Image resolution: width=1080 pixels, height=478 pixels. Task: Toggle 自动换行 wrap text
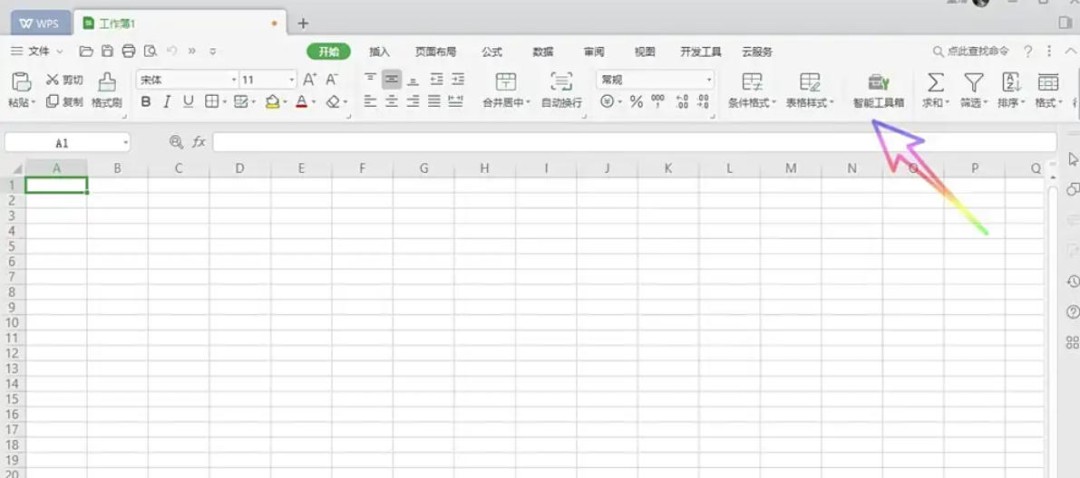(x=562, y=90)
